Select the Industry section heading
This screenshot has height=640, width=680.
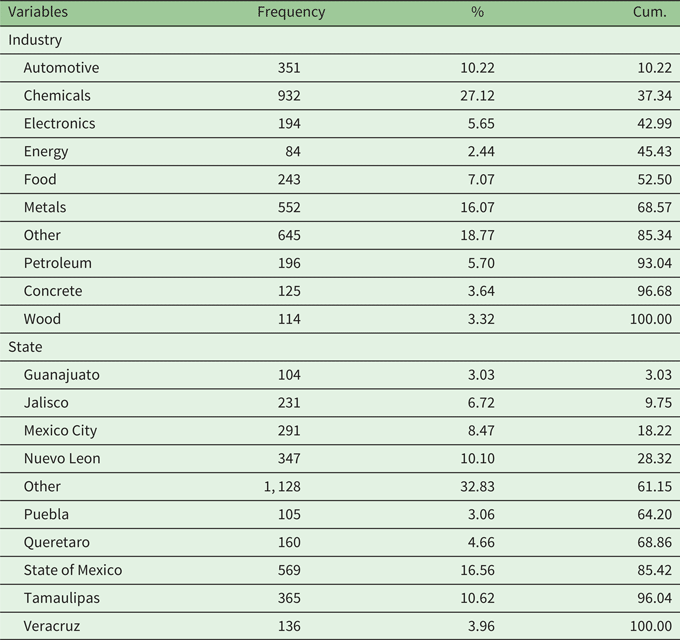pos(35,40)
